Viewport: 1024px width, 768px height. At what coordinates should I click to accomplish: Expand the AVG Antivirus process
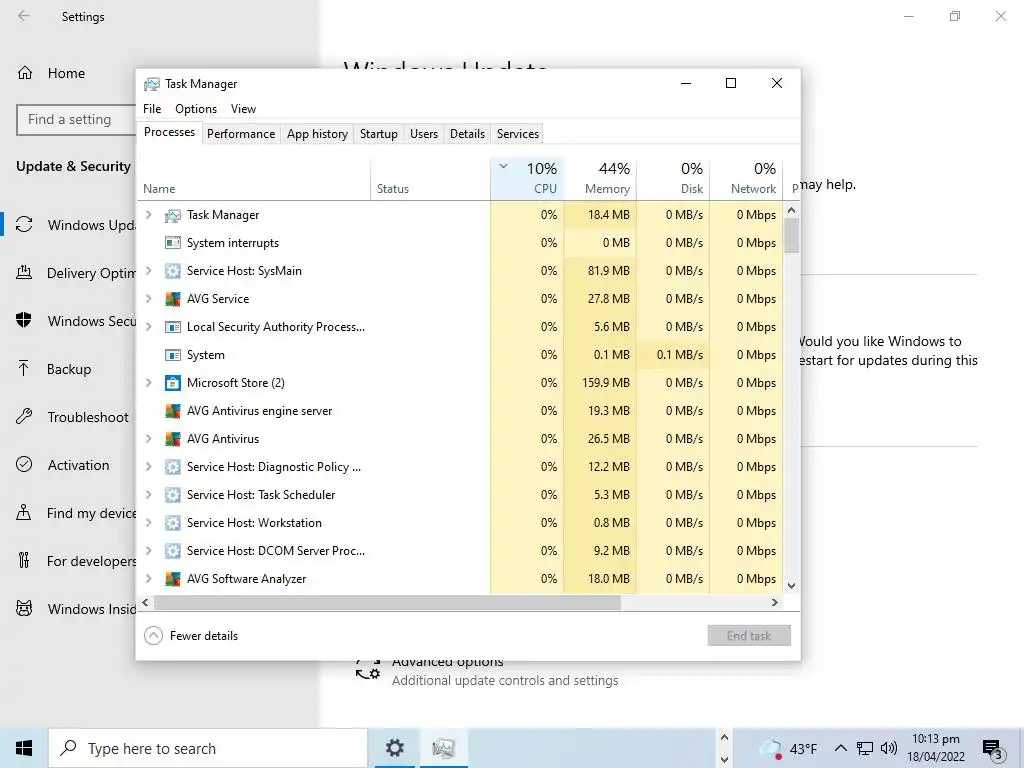click(149, 439)
